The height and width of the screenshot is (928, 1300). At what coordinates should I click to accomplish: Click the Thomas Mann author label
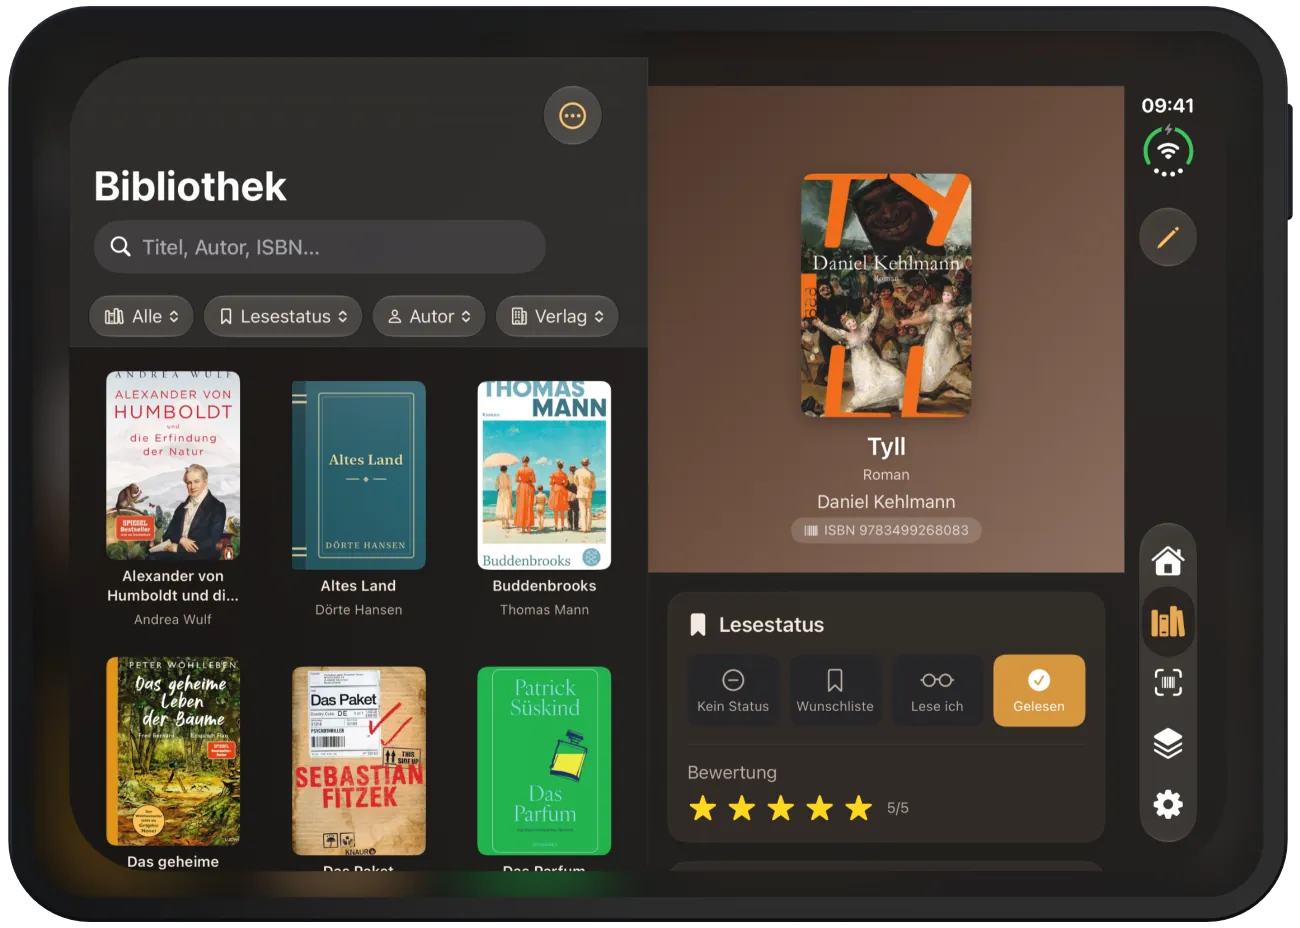tap(544, 610)
